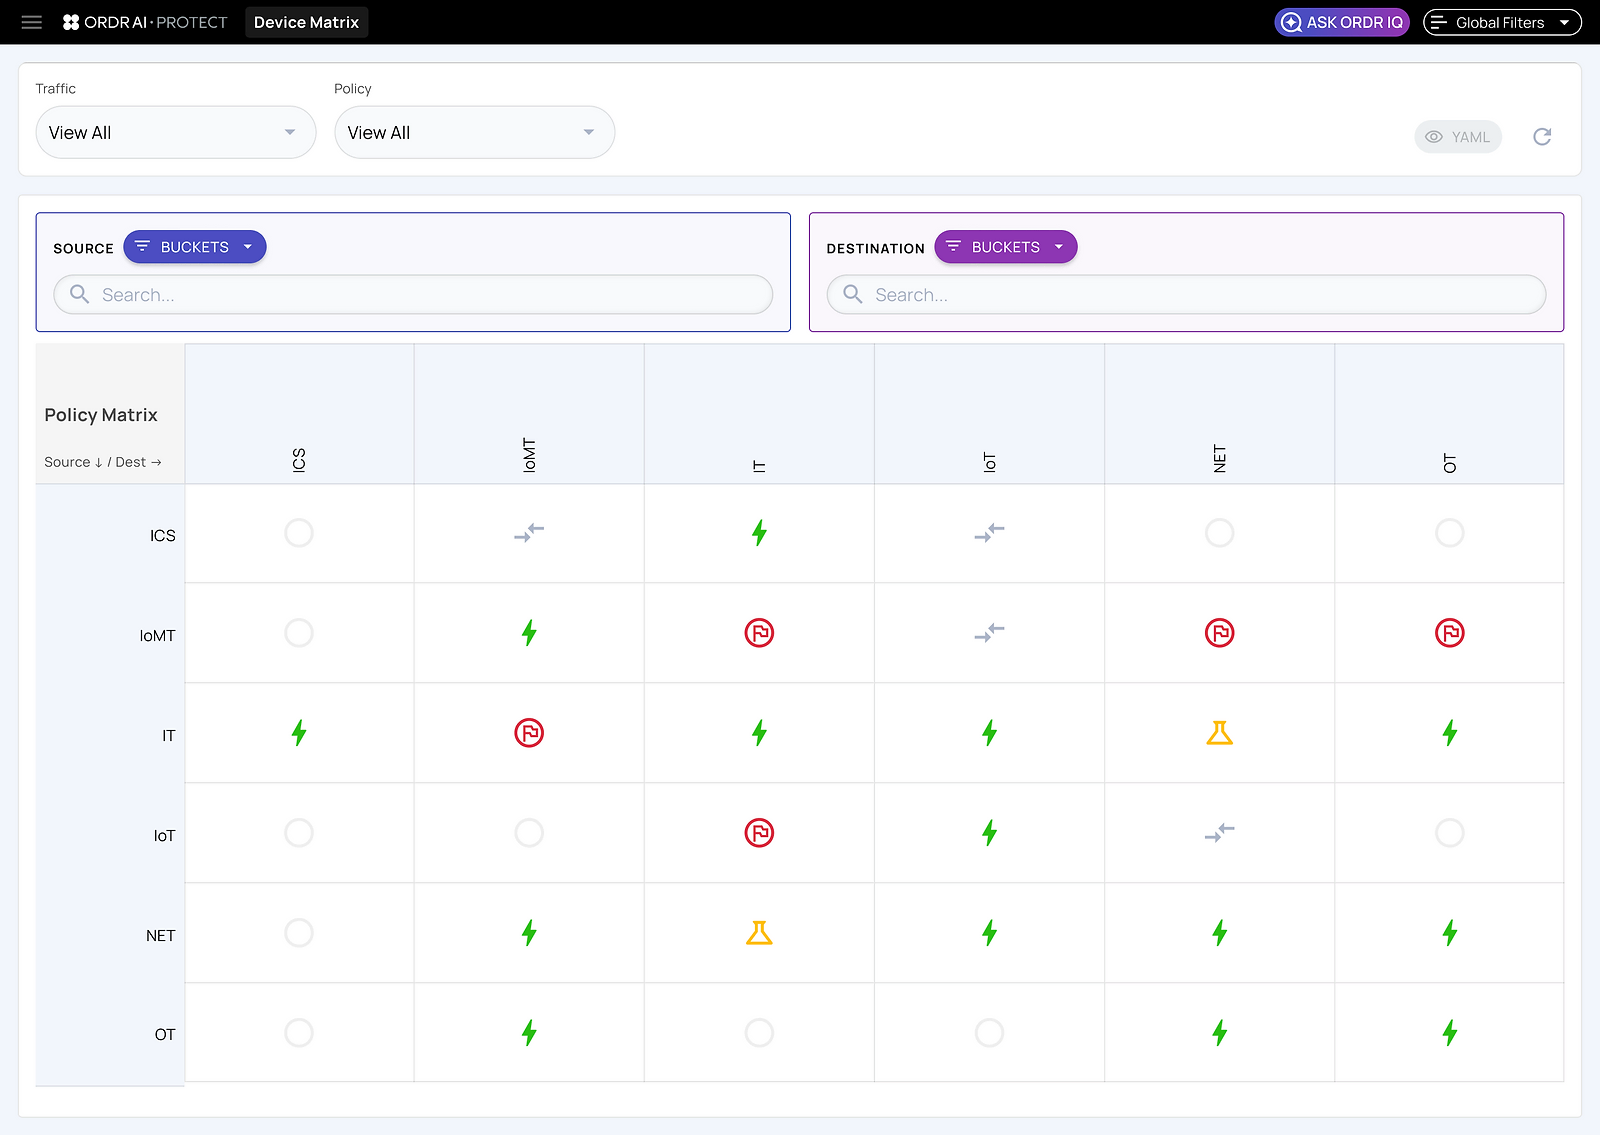The width and height of the screenshot is (1600, 1135).
Task: Open the Destination Buckets dropdown
Action: click(x=1006, y=247)
